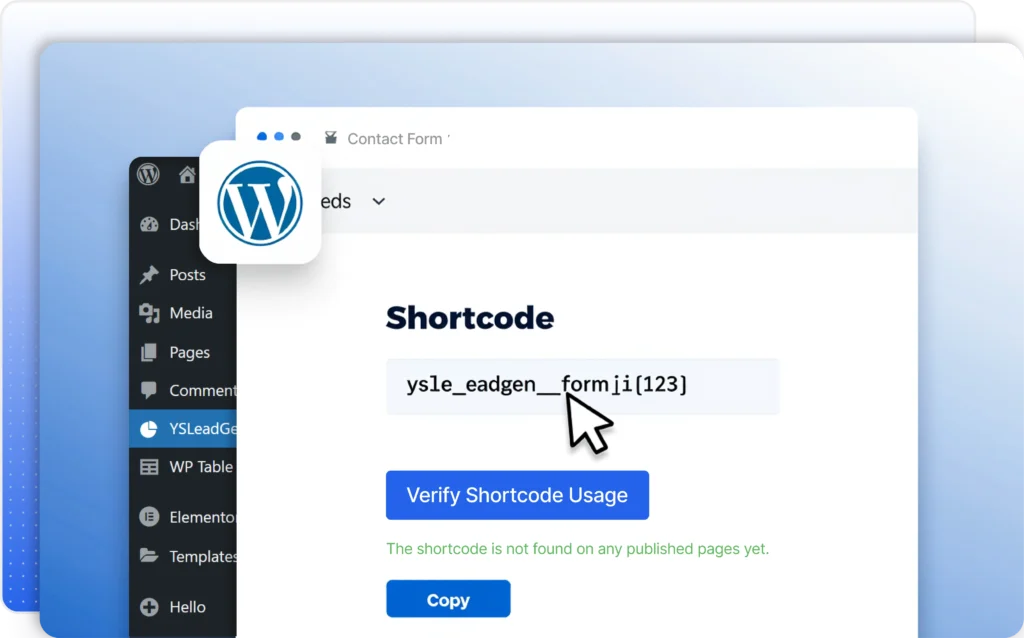
Task: Click the Elementor circle icon
Action: 149,517
